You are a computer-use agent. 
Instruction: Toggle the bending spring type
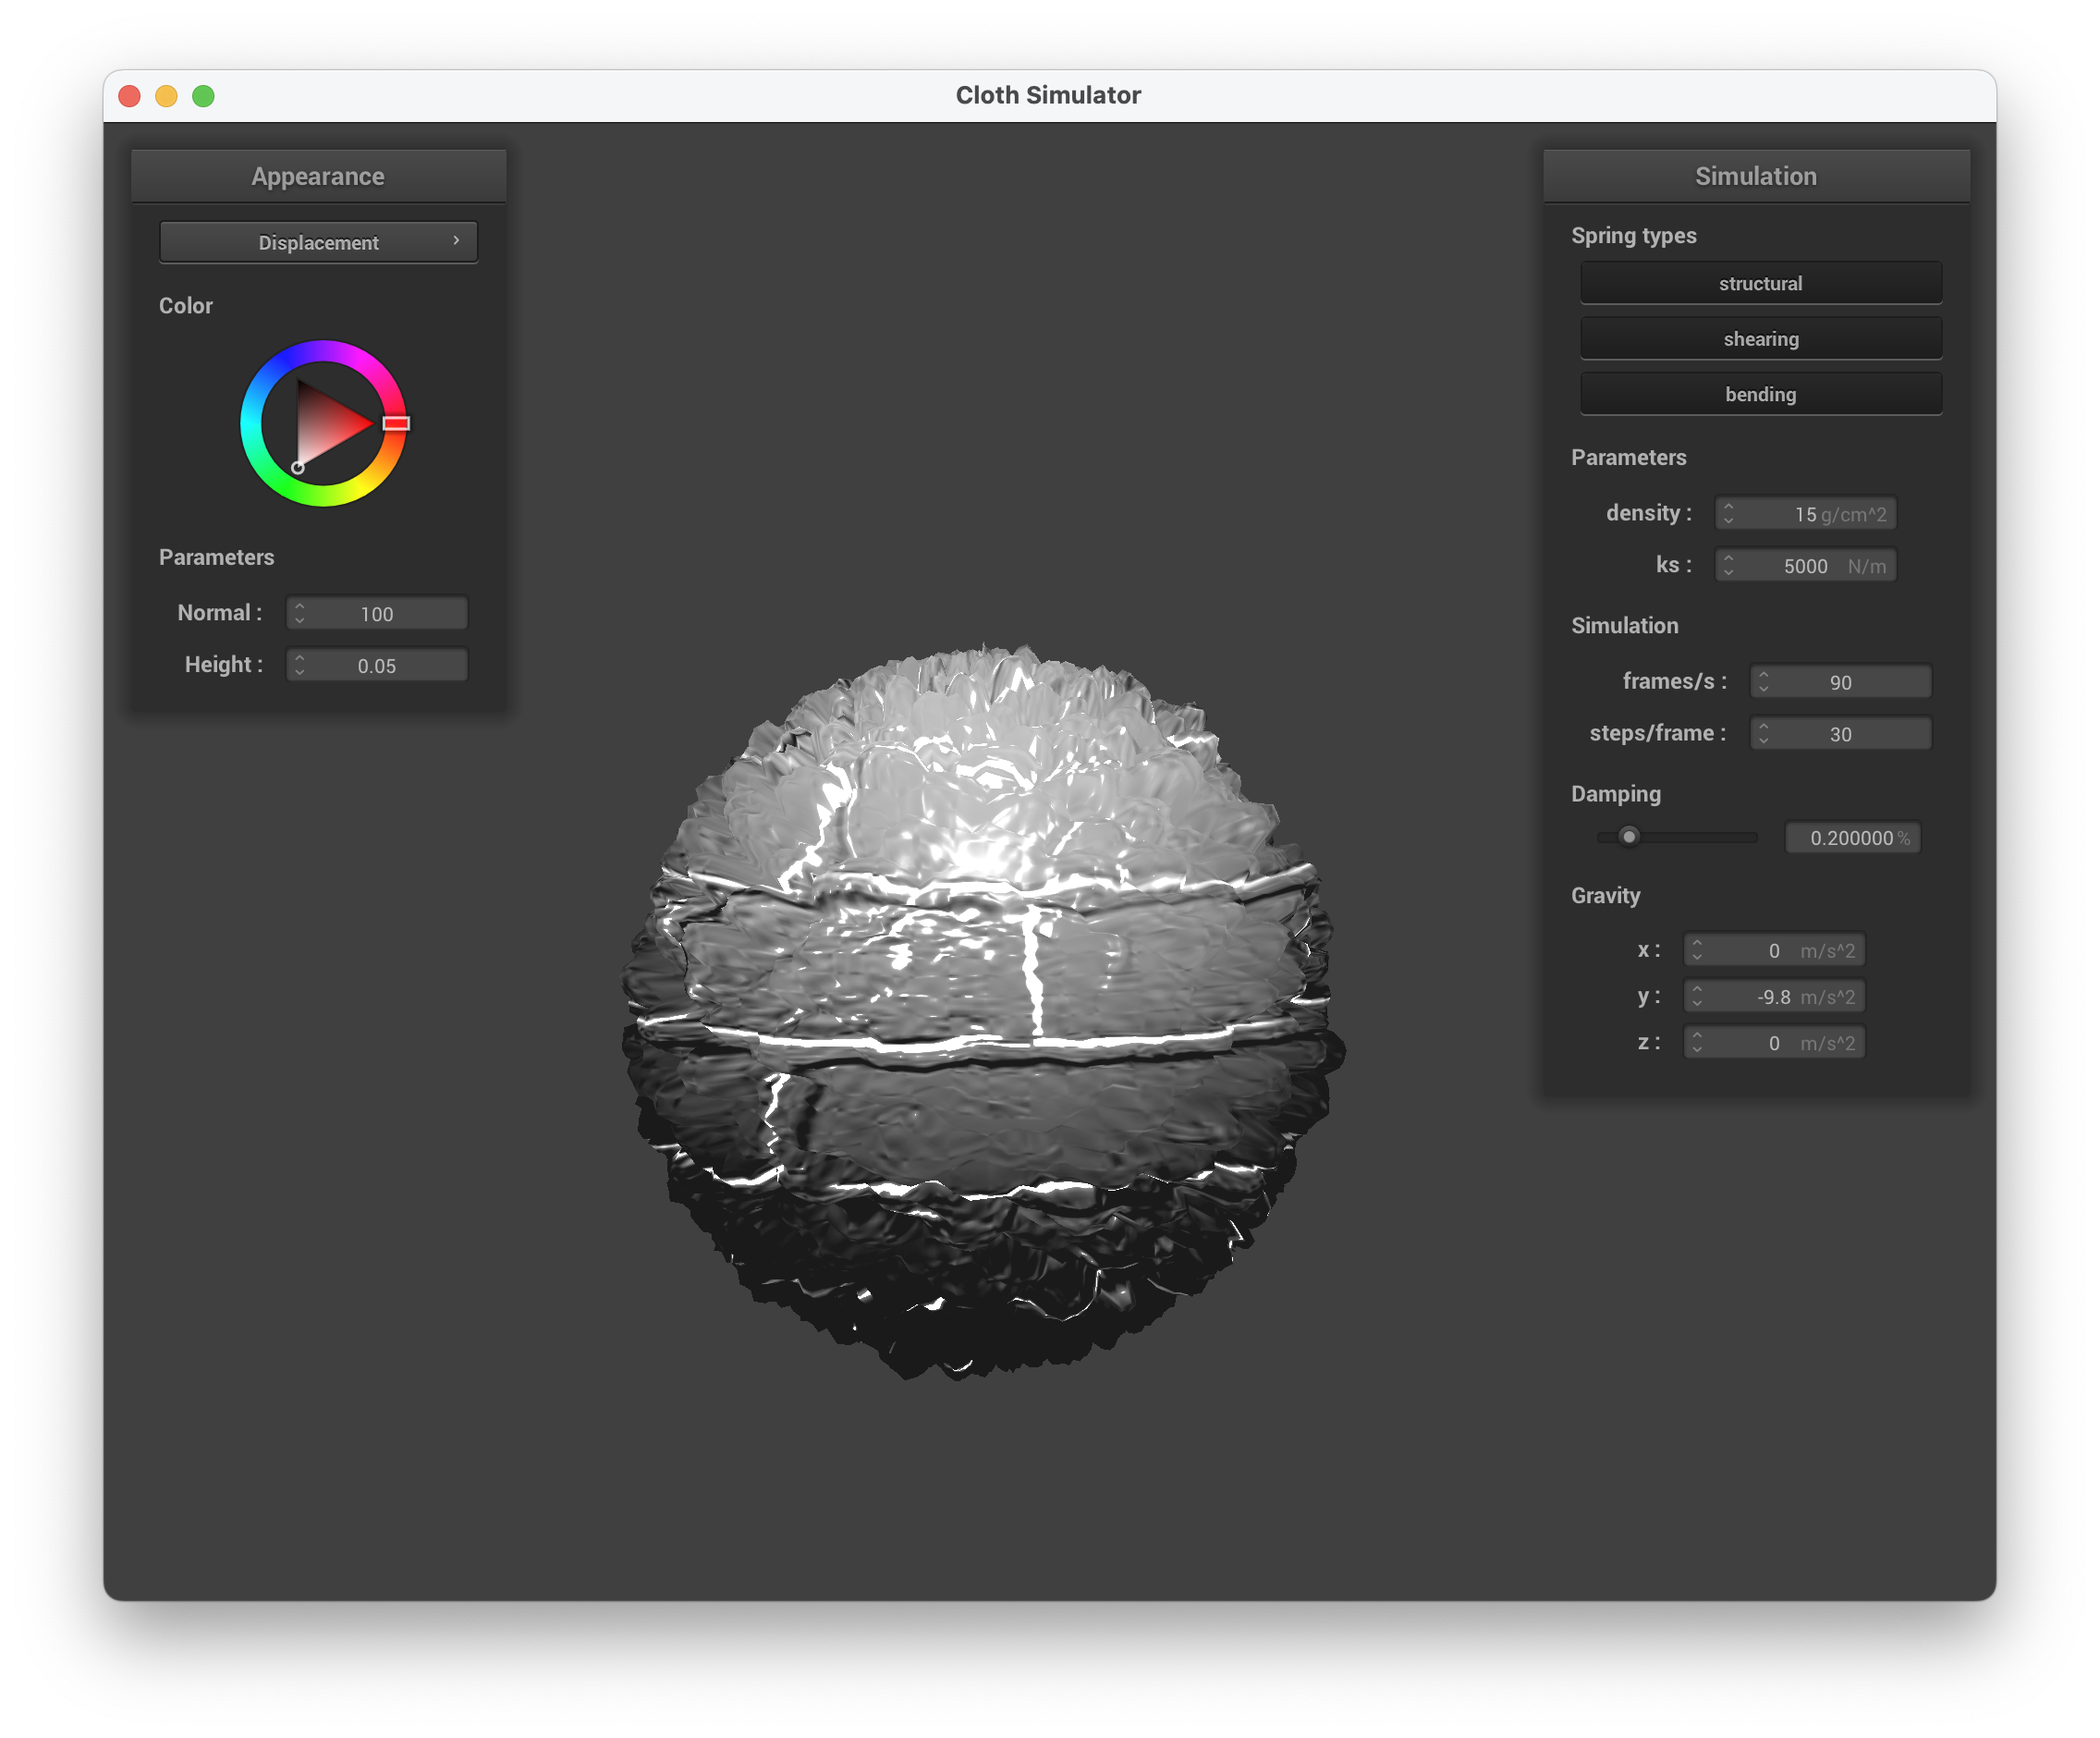(1760, 394)
